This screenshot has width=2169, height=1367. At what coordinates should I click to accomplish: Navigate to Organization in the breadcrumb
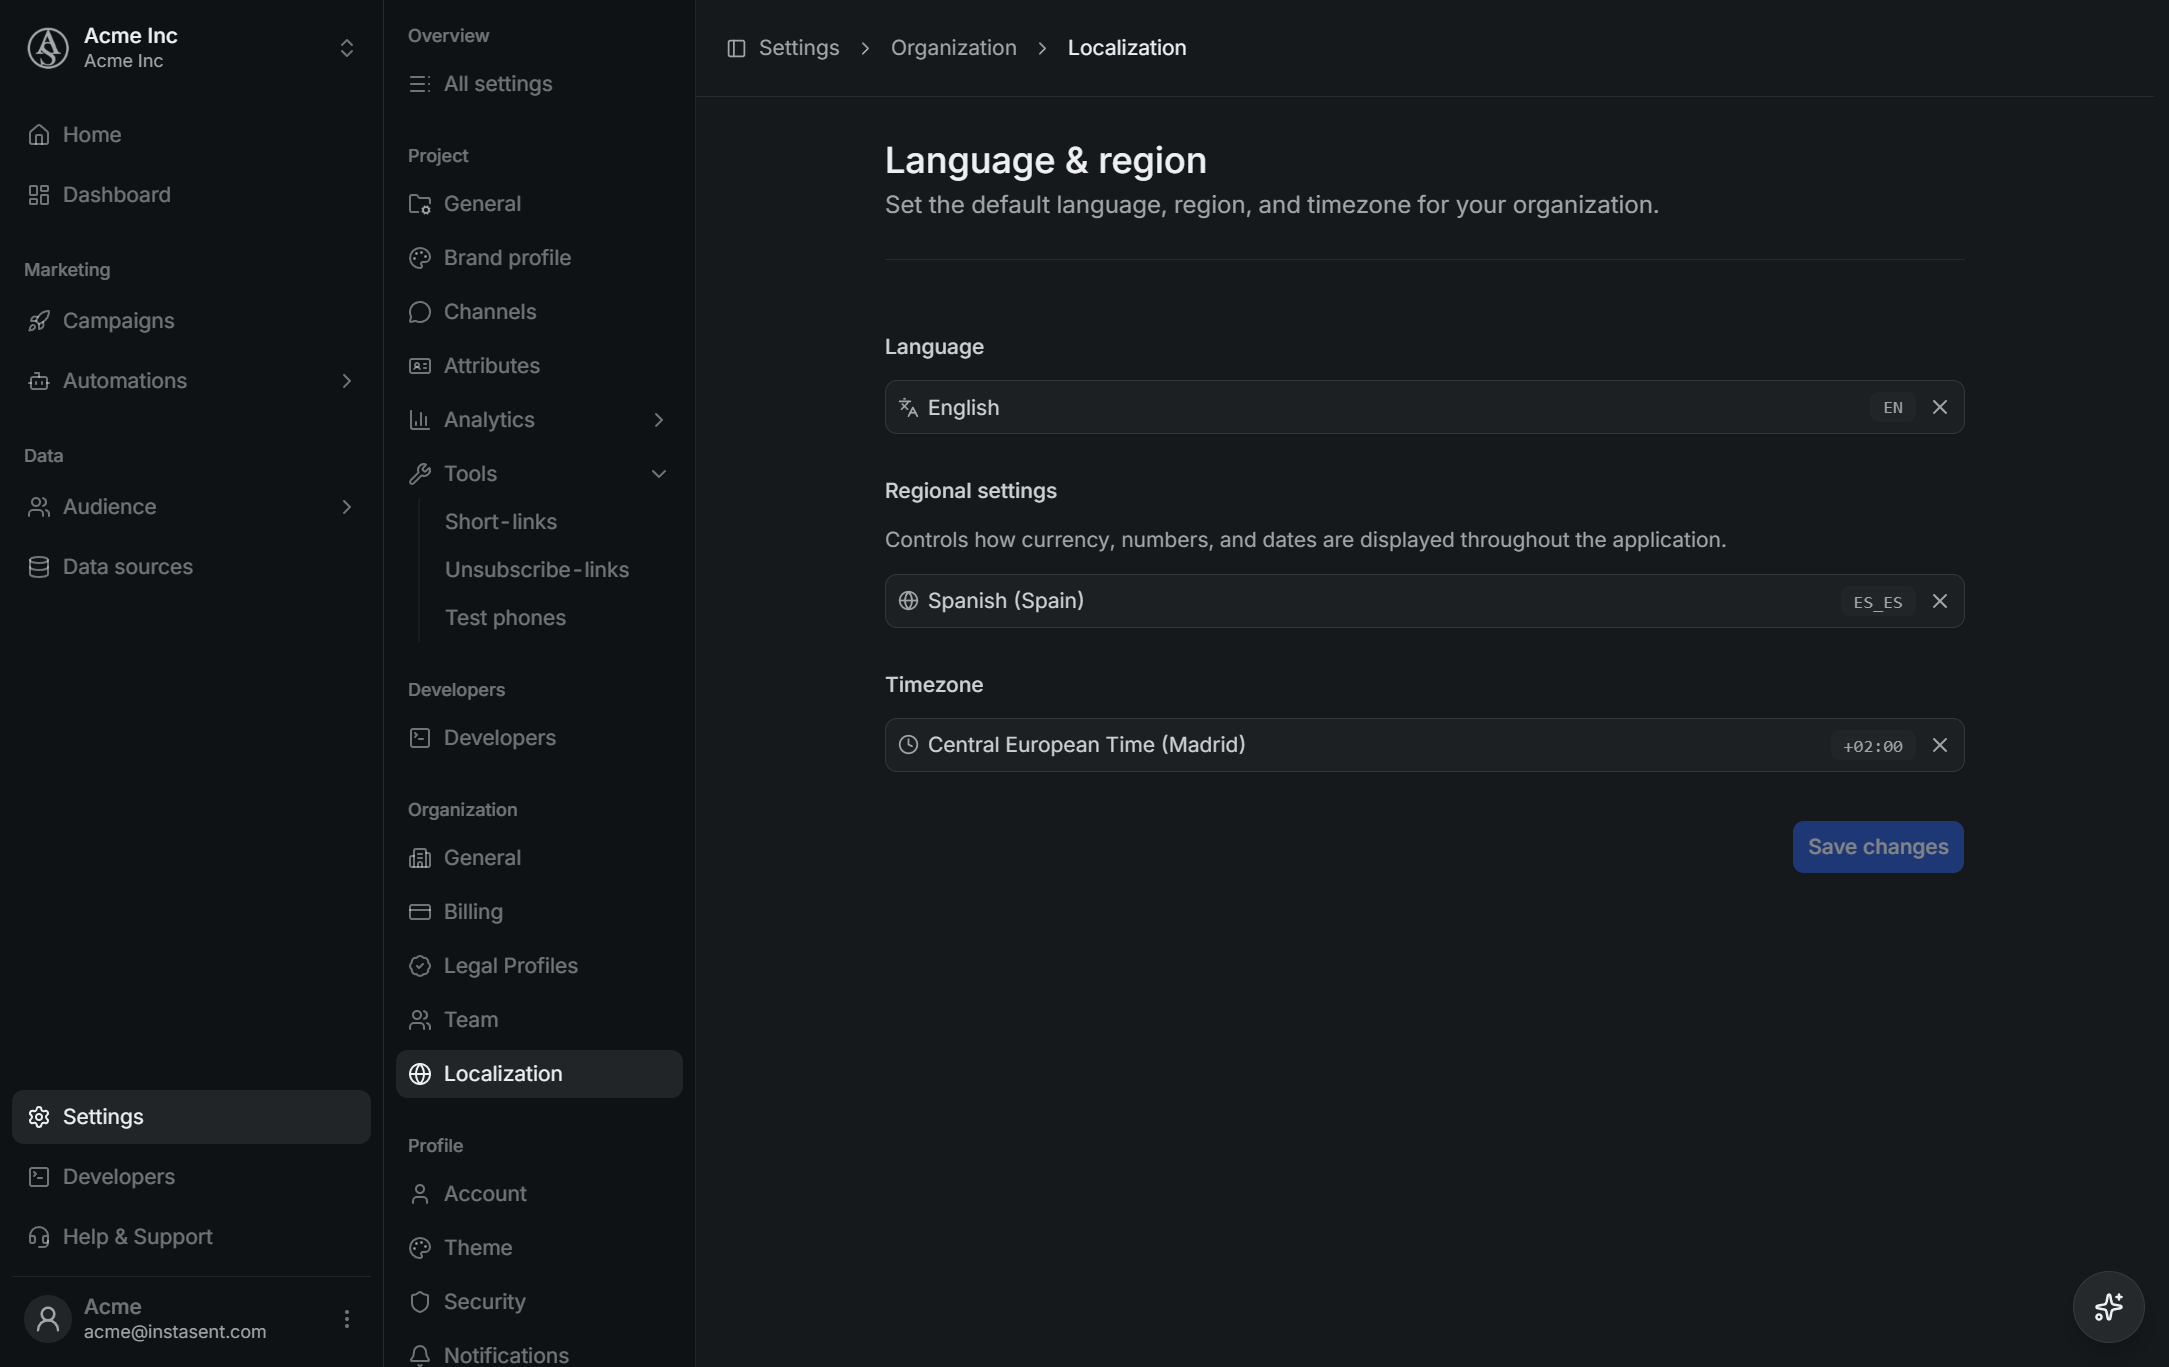(953, 48)
